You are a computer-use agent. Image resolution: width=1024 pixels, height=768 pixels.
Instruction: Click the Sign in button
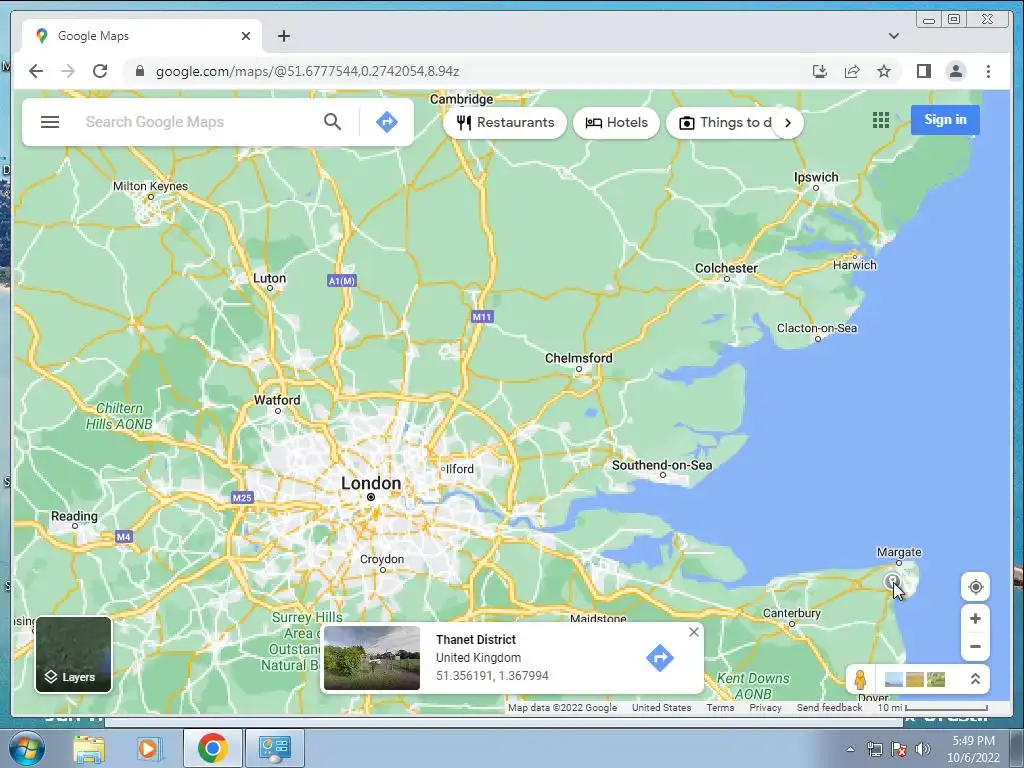point(945,120)
